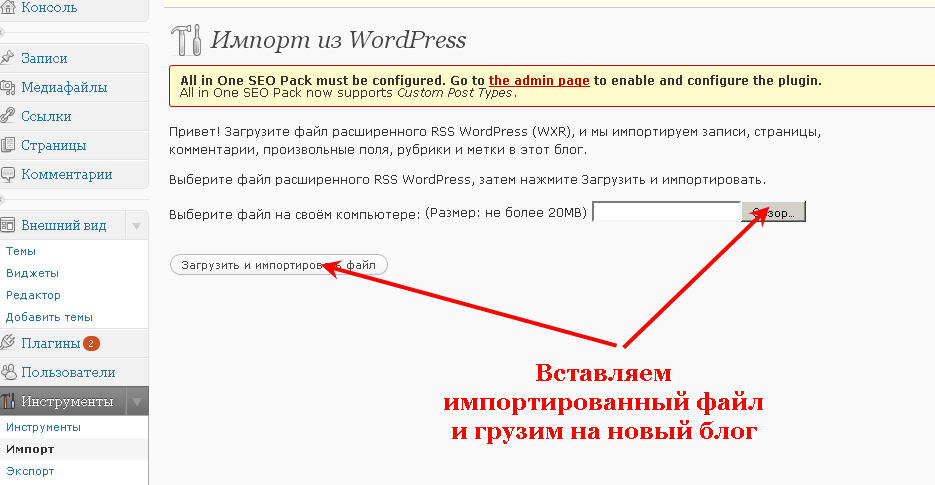This screenshot has height=485, width=935.
Task: Click the Внешний вид appearance icon
Action: (x=7, y=225)
